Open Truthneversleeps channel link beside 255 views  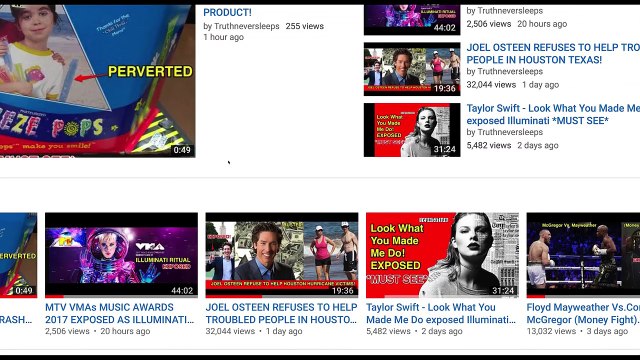coord(247,26)
